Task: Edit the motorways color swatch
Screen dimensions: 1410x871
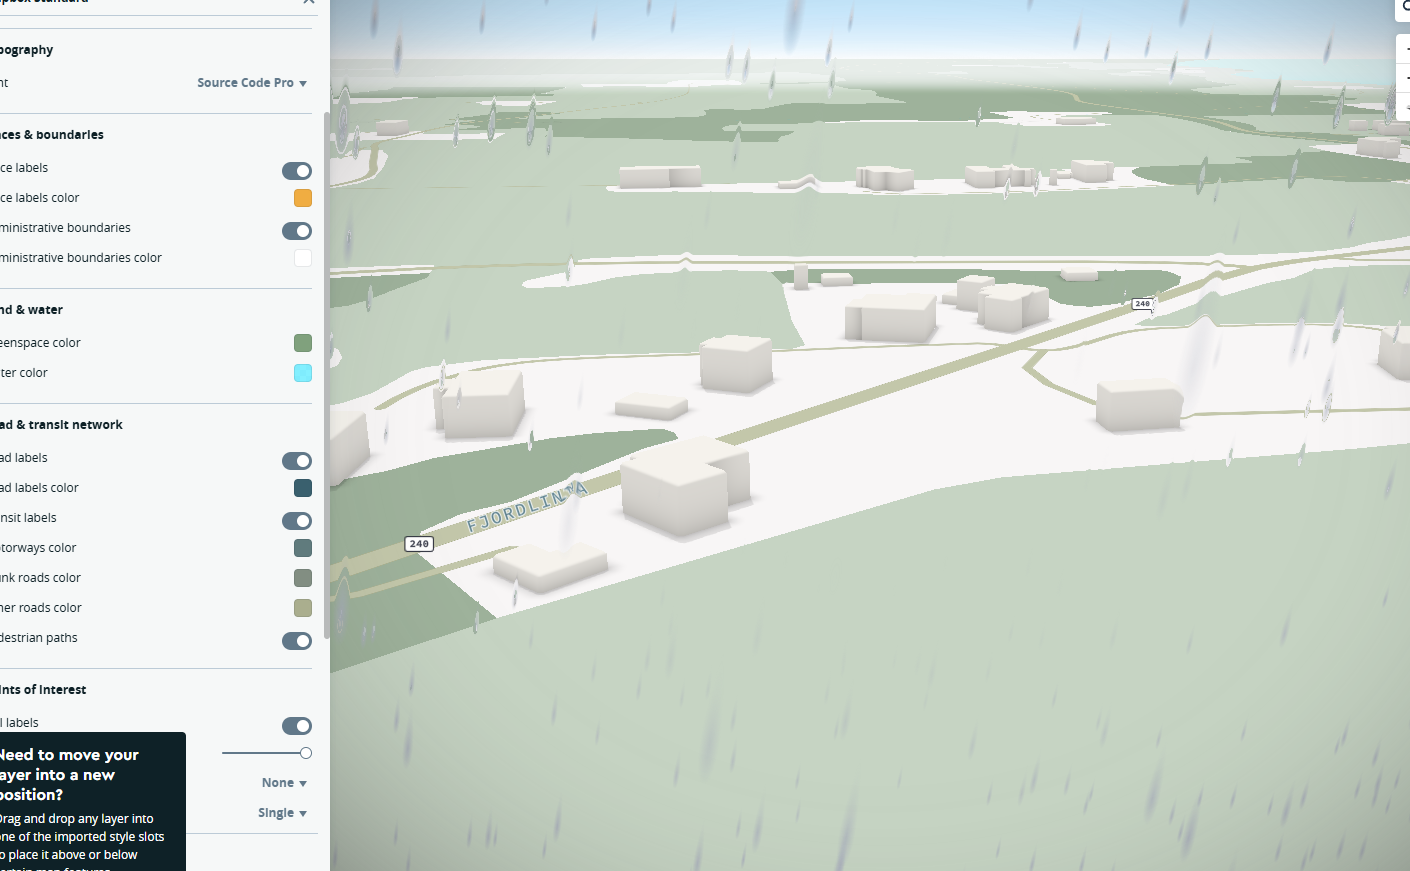Action: (303, 548)
